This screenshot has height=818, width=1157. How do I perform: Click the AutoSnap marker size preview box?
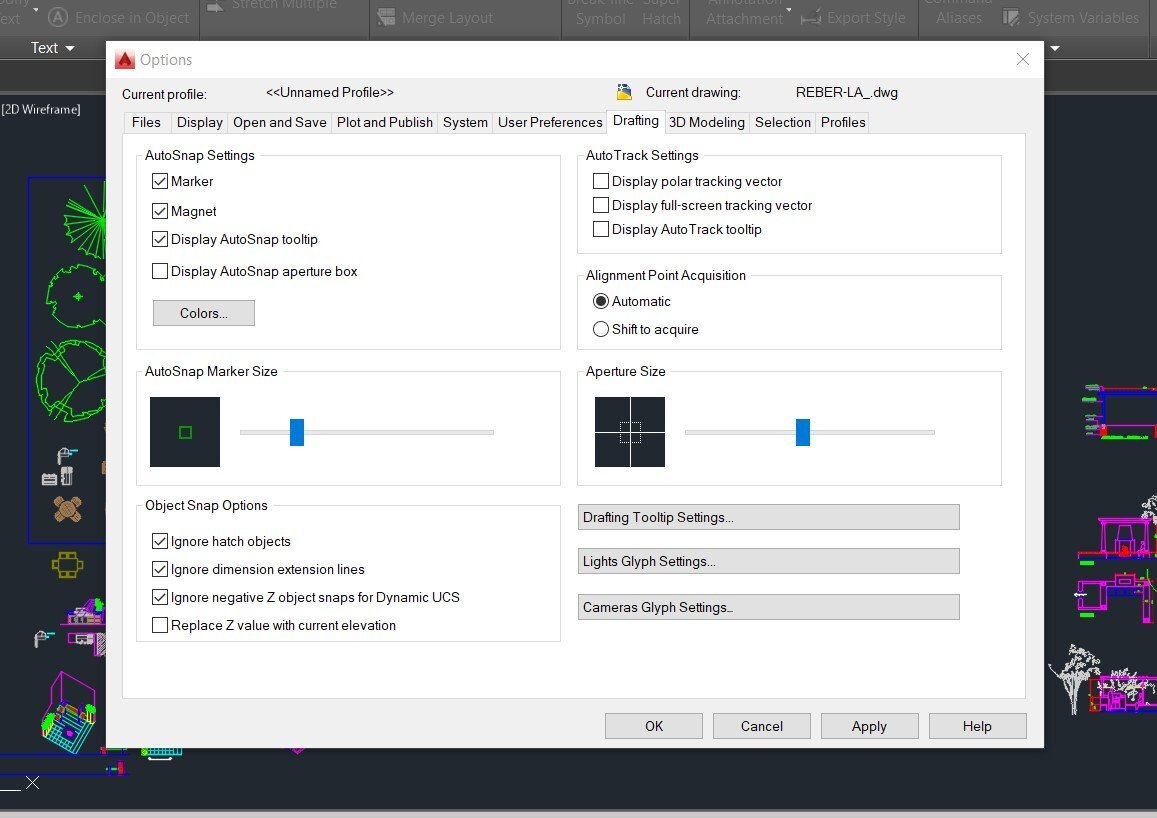coord(184,432)
